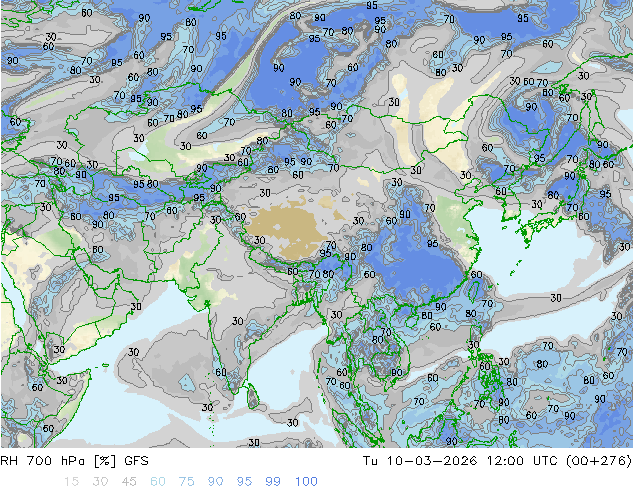Choose the 90 value in the bottom legend
The image size is (634, 490).
coord(215,482)
